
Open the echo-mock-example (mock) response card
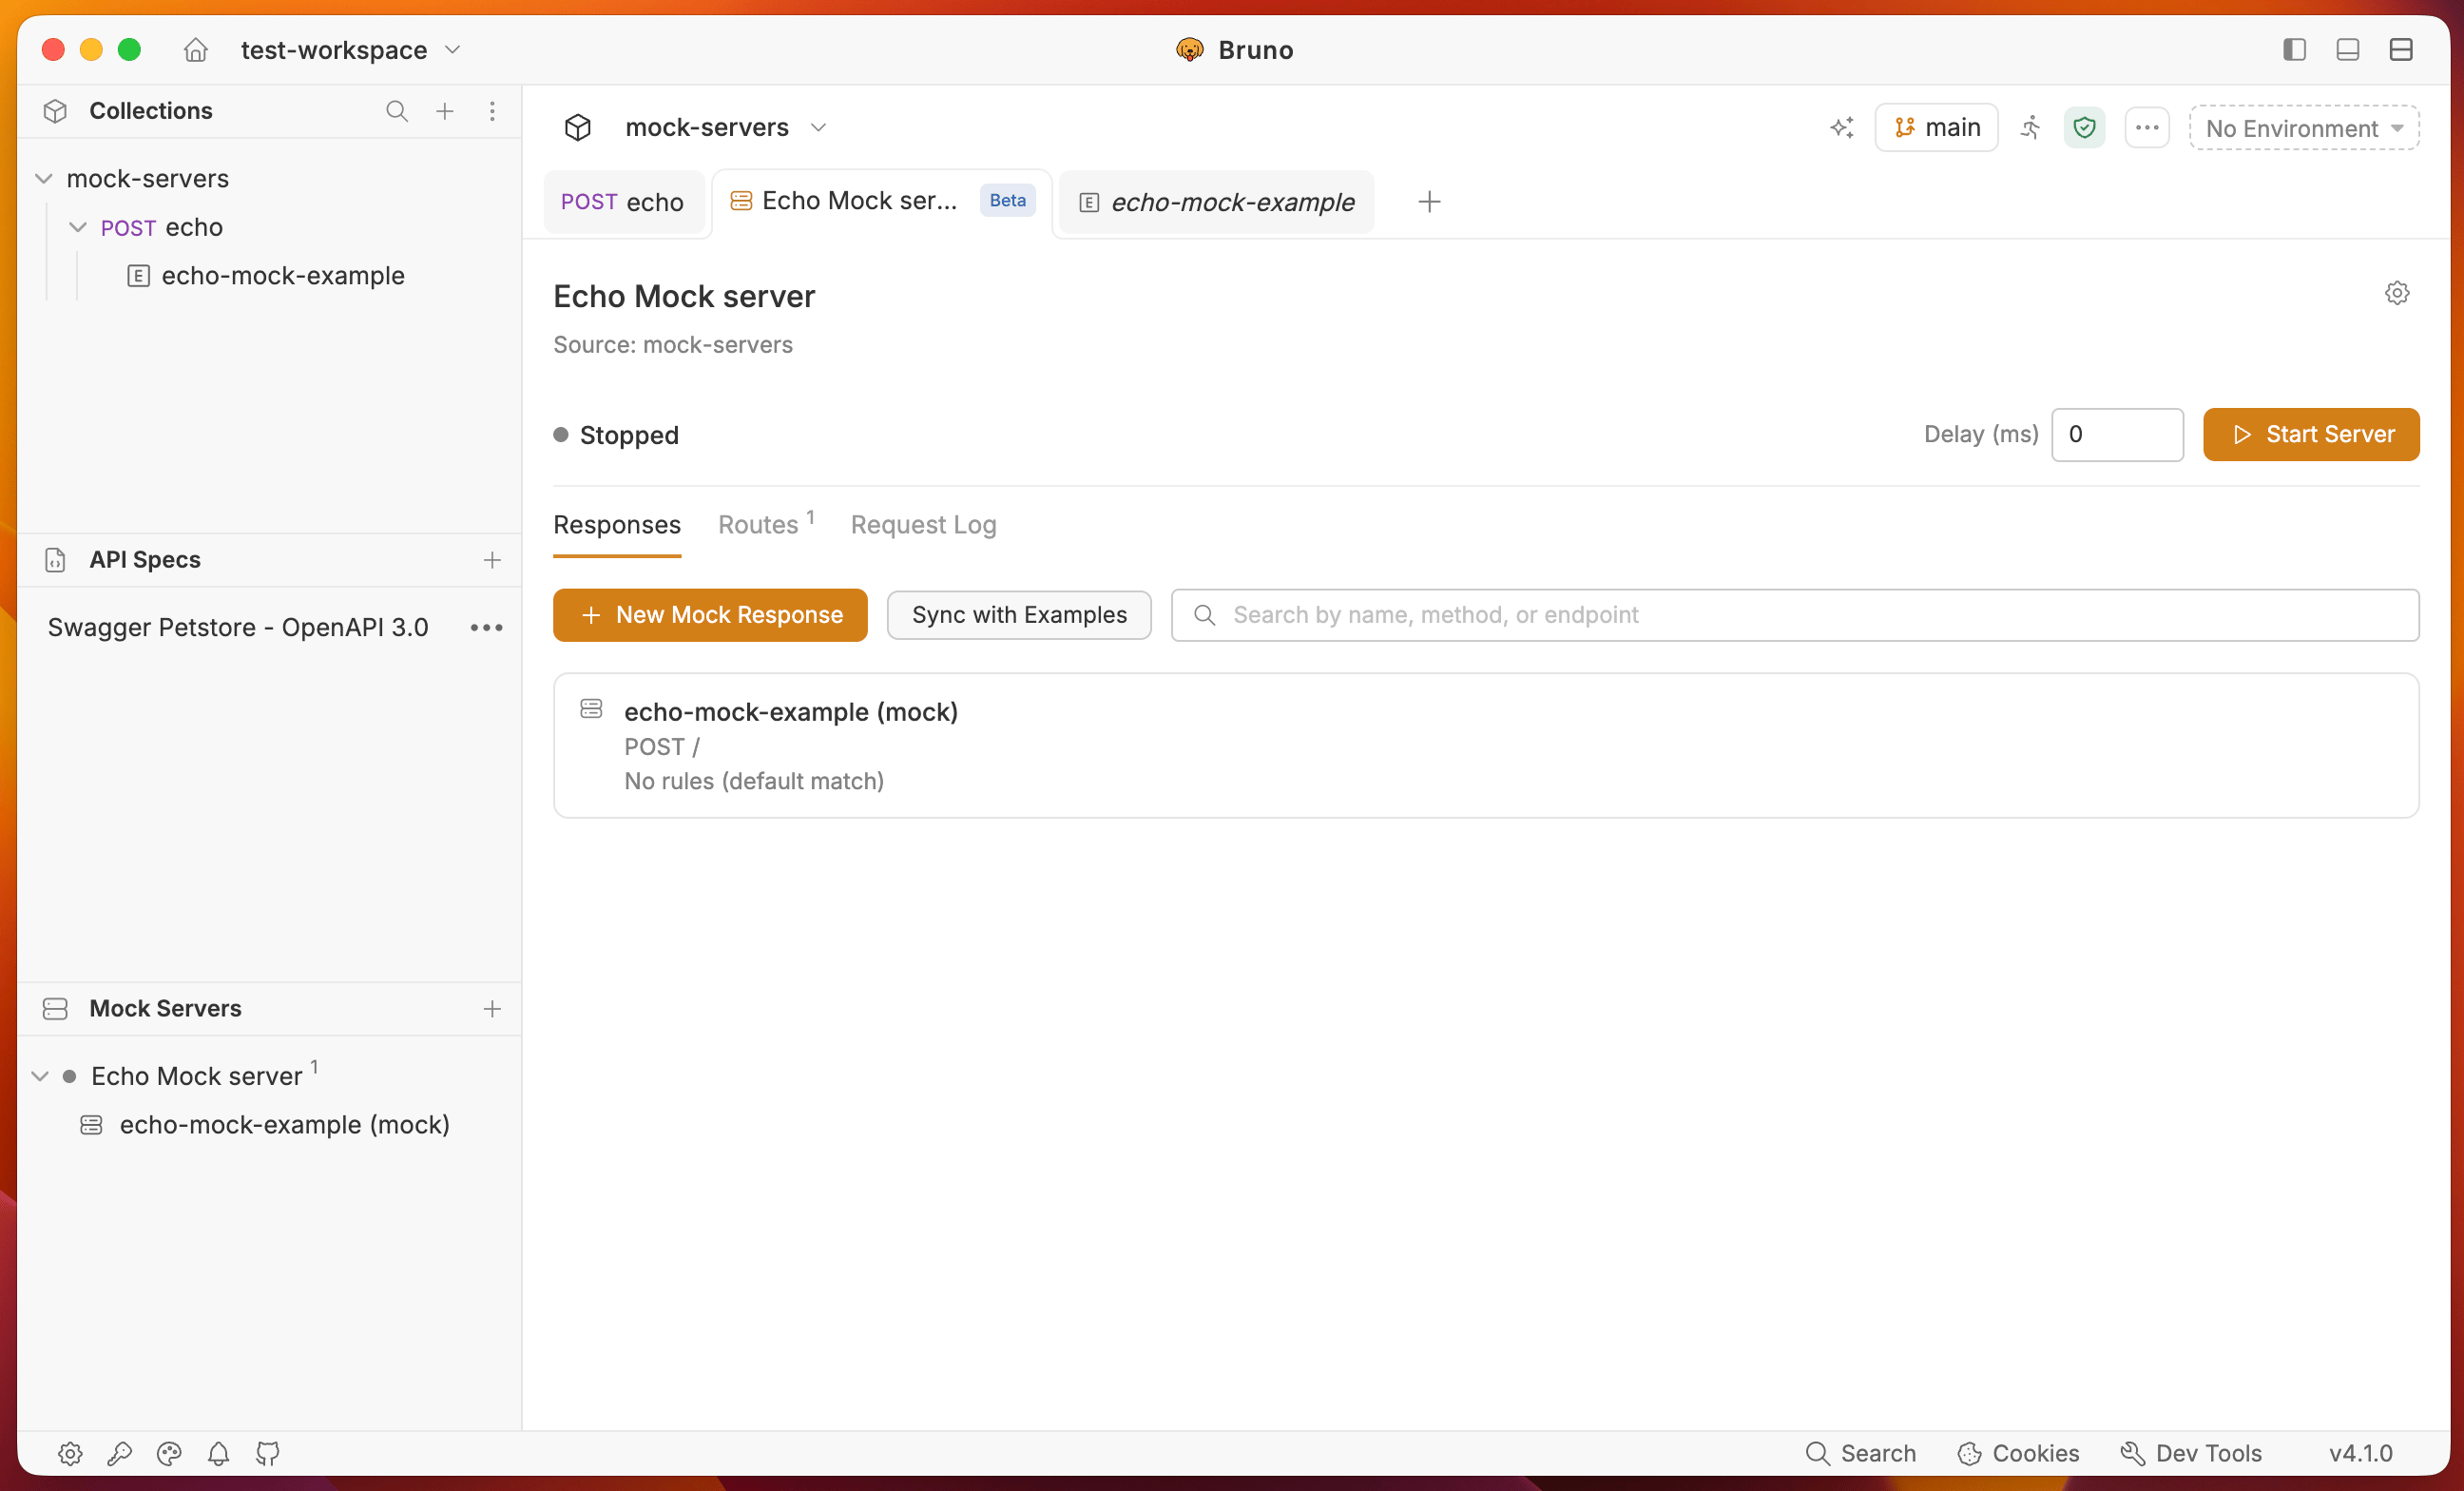click(1486, 746)
